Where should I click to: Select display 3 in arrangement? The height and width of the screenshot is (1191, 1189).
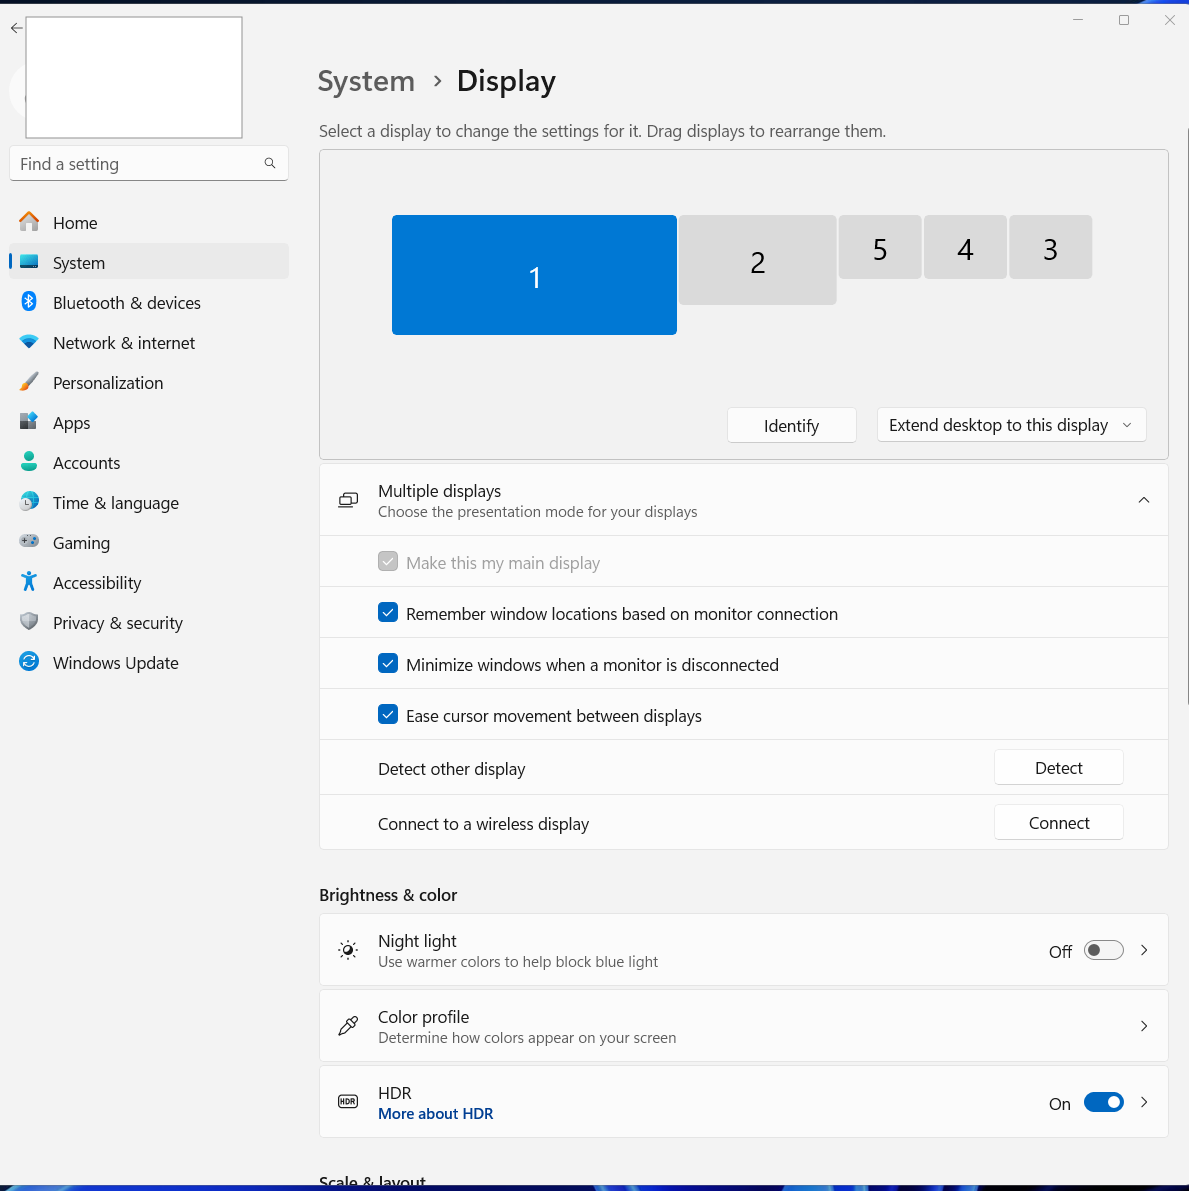[x=1050, y=247]
